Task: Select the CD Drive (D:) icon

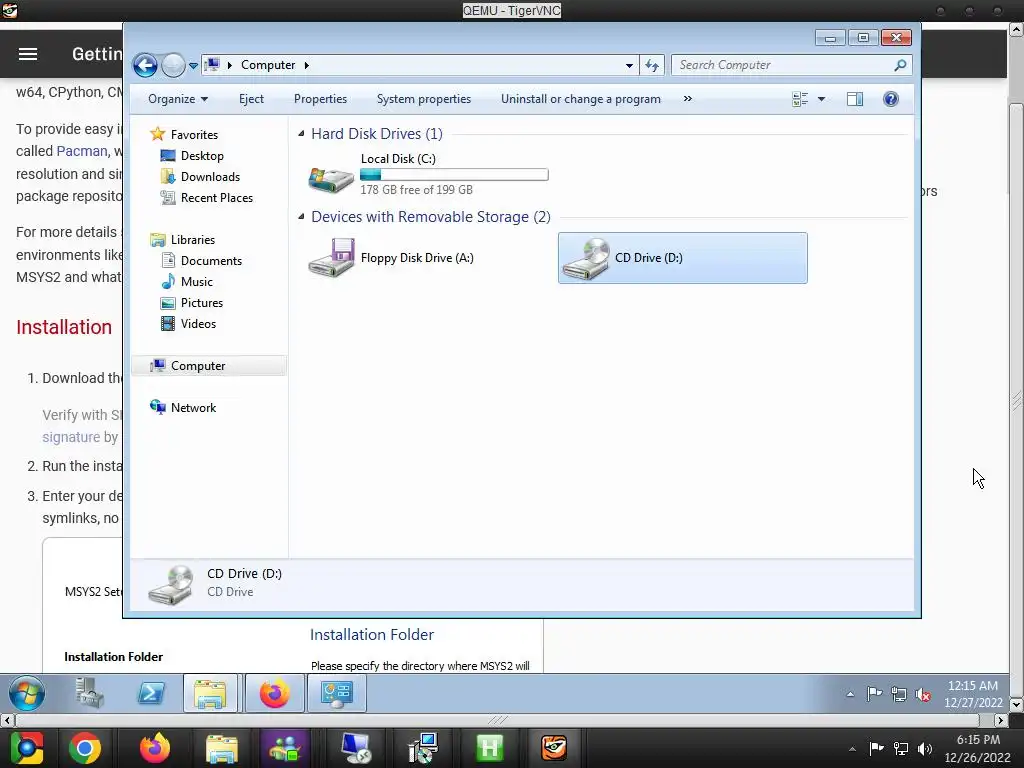Action: click(x=585, y=259)
